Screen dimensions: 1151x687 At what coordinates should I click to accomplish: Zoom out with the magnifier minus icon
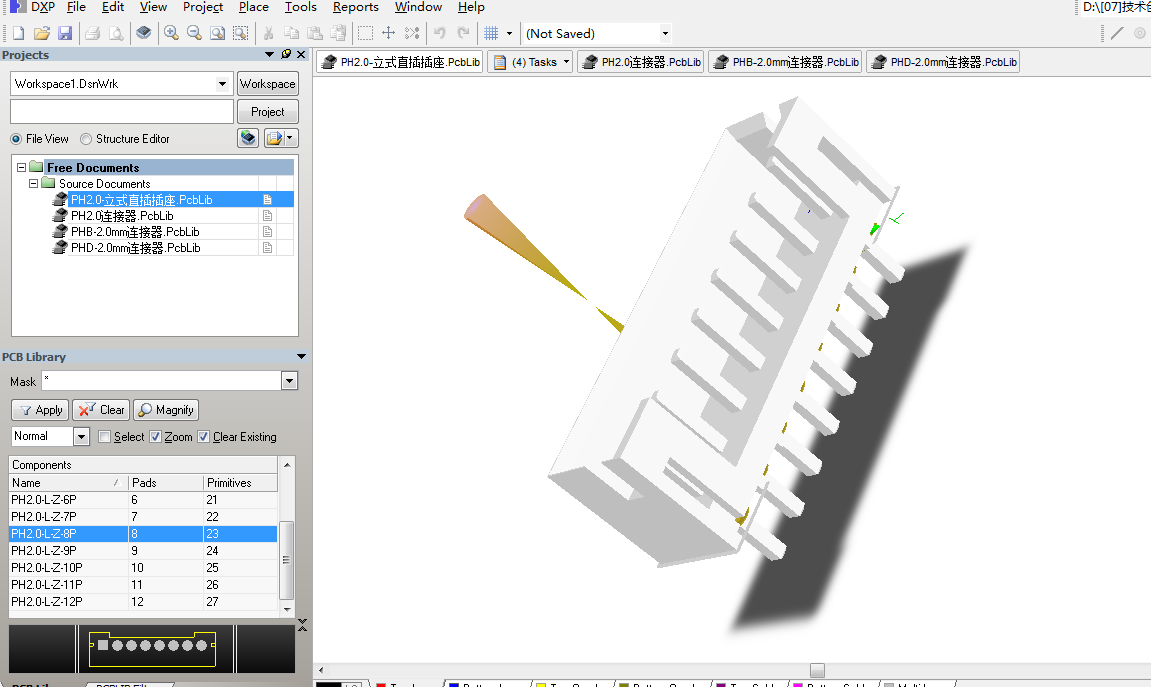tap(195, 33)
